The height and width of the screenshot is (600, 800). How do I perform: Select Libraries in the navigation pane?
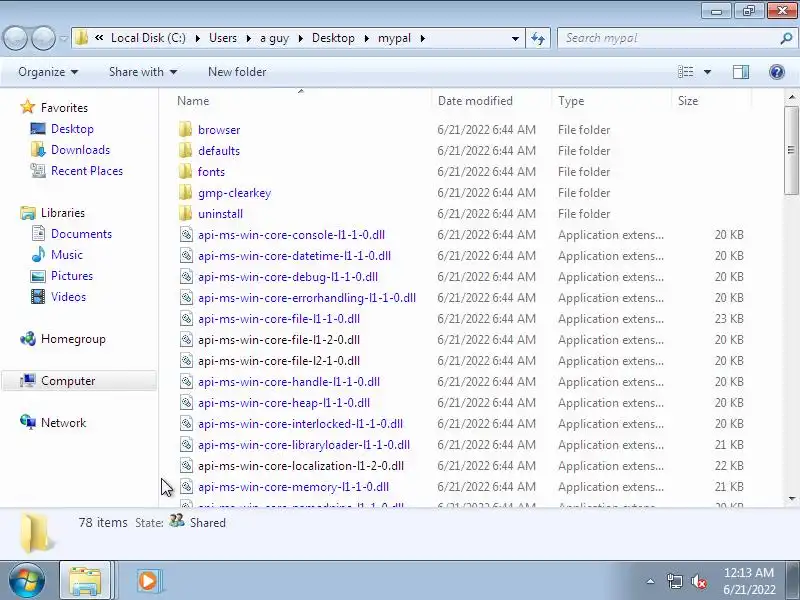pos(63,213)
